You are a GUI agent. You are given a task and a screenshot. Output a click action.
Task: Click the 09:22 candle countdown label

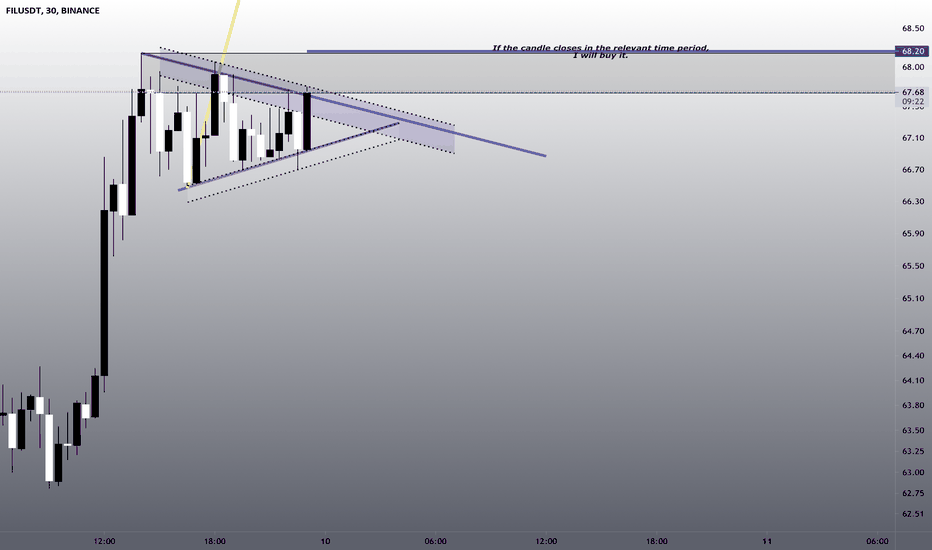(912, 102)
